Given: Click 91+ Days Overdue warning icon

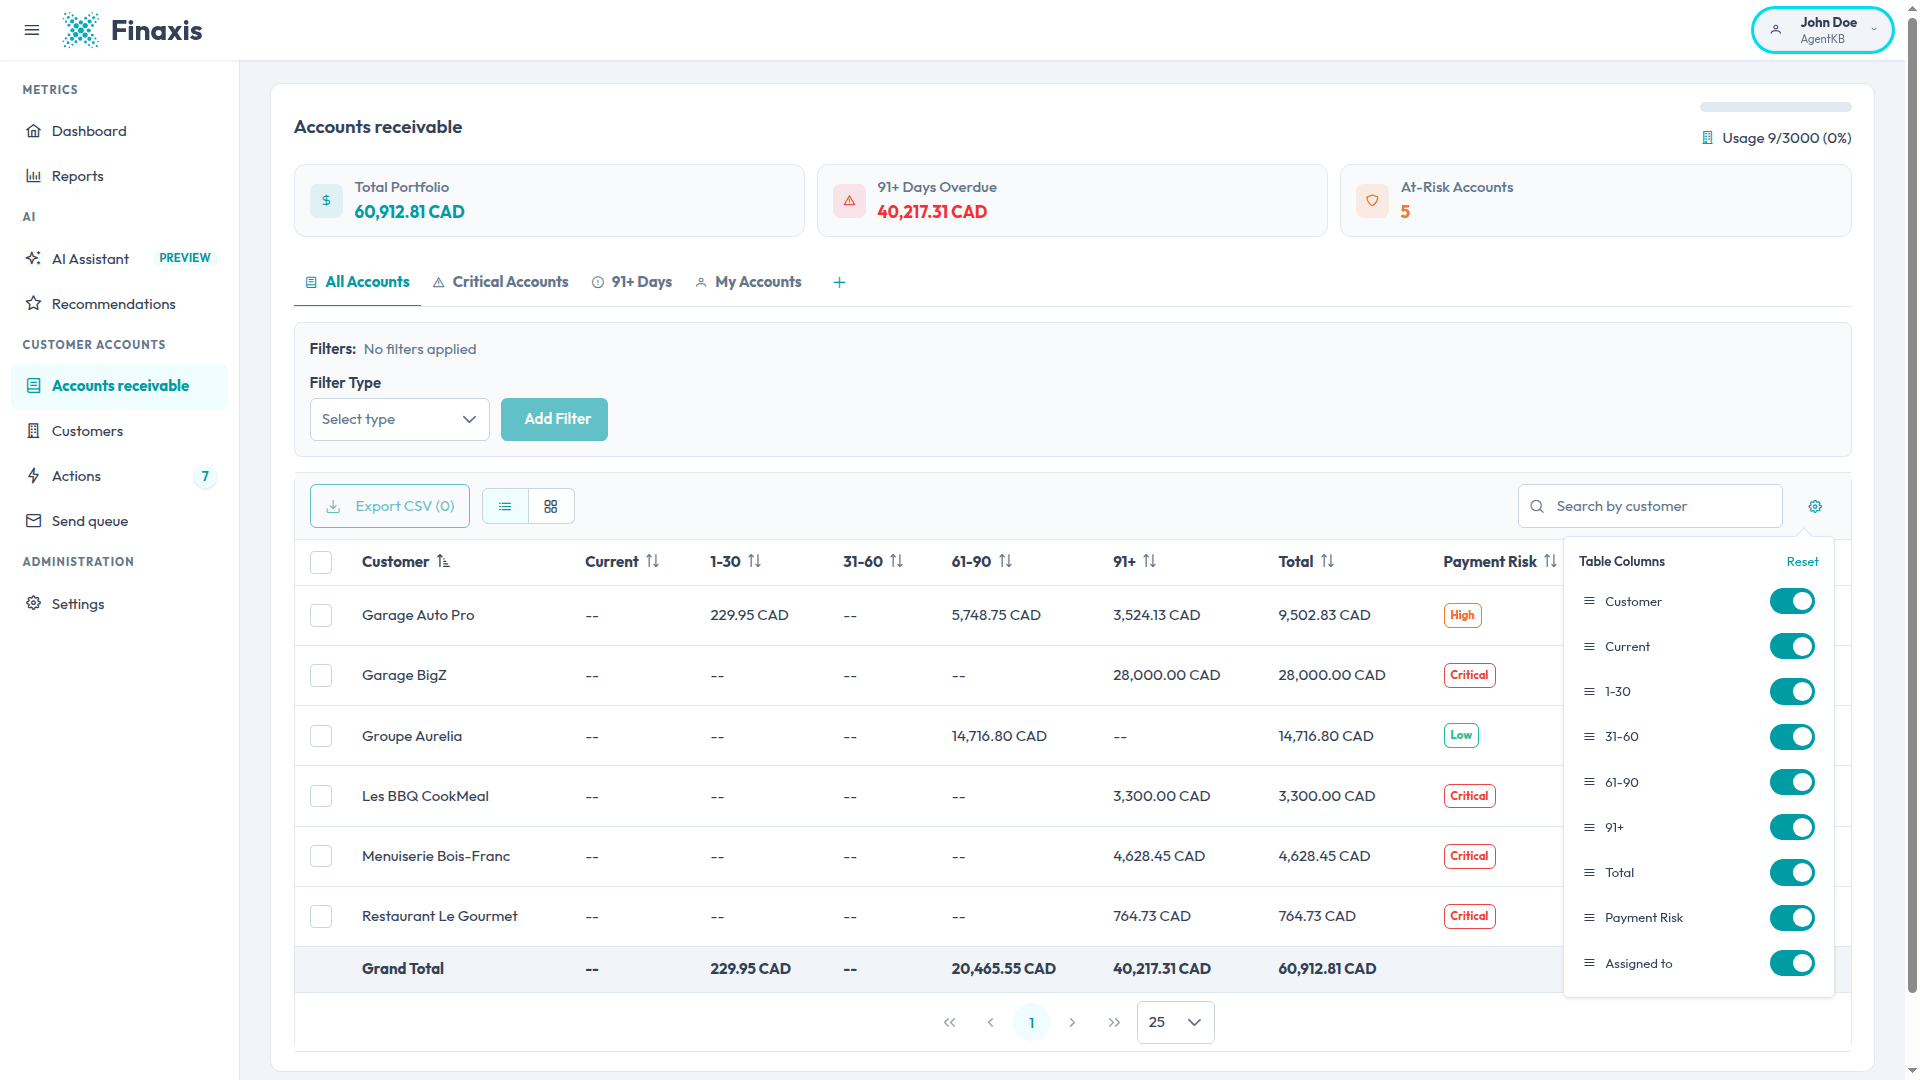Looking at the screenshot, I should (849, 201).
